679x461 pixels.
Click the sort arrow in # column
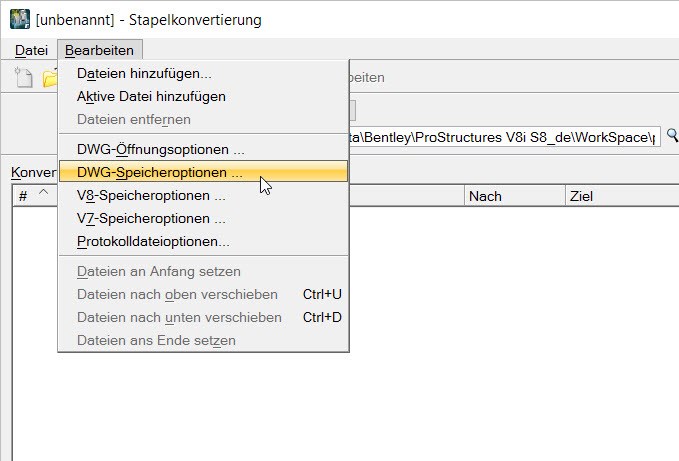[43, 192]
